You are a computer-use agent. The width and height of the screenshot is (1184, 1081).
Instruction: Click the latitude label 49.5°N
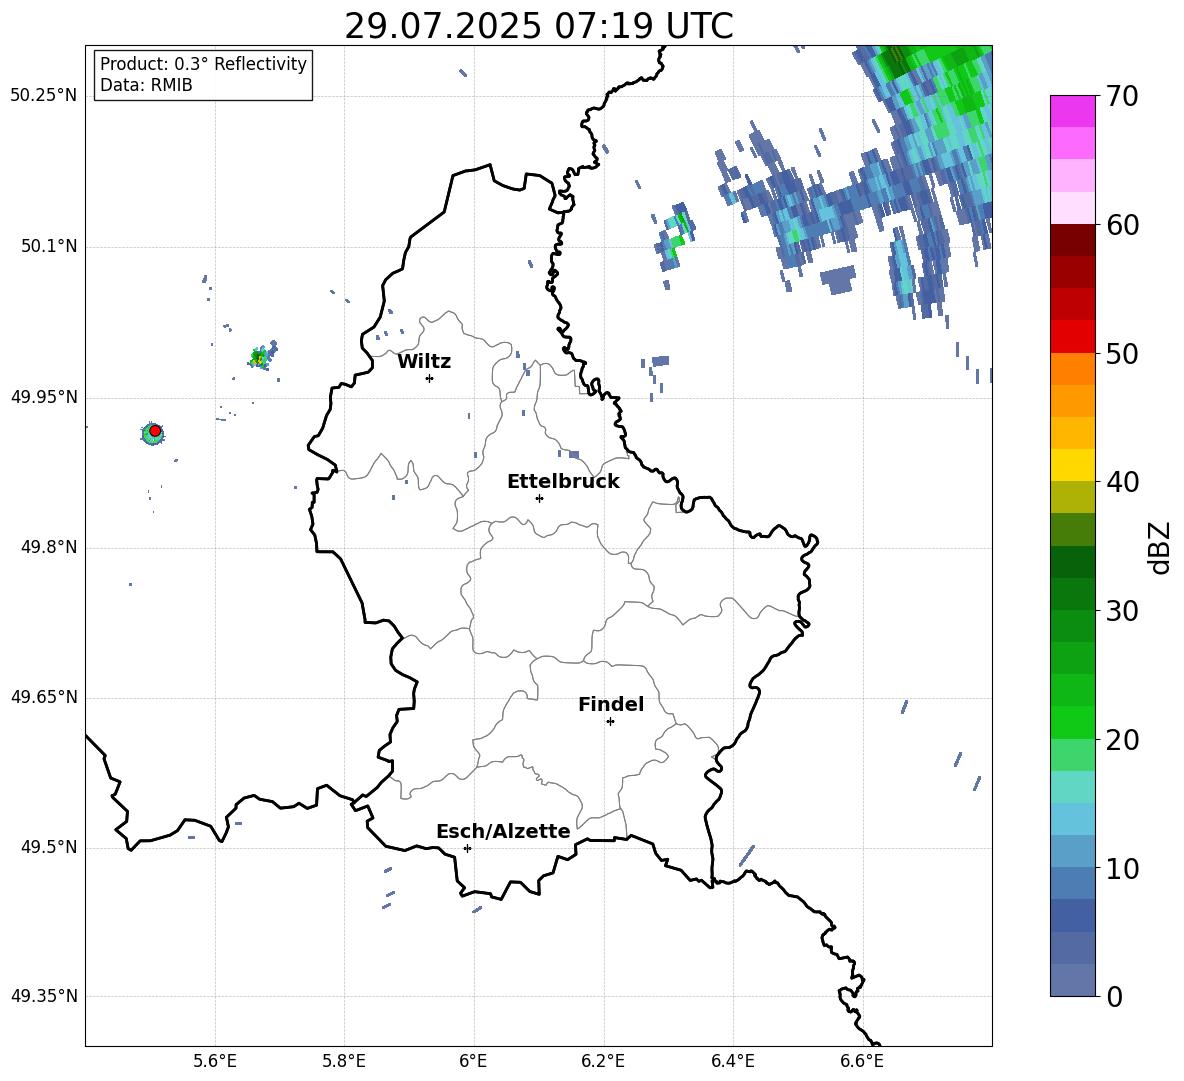click(48, 847)
